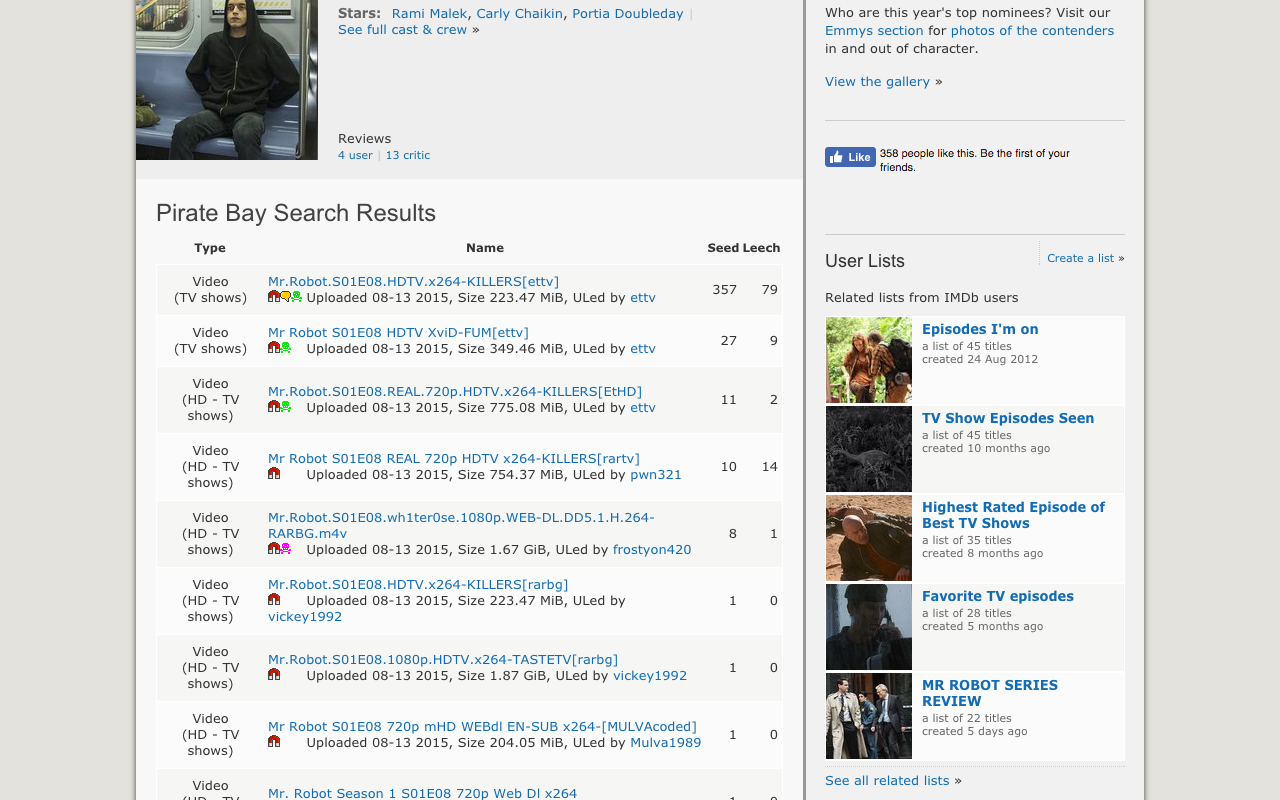Viewport: 1280px width, 800px height.
Task: Open Episodes I'm on list
Action: (980, 329)
